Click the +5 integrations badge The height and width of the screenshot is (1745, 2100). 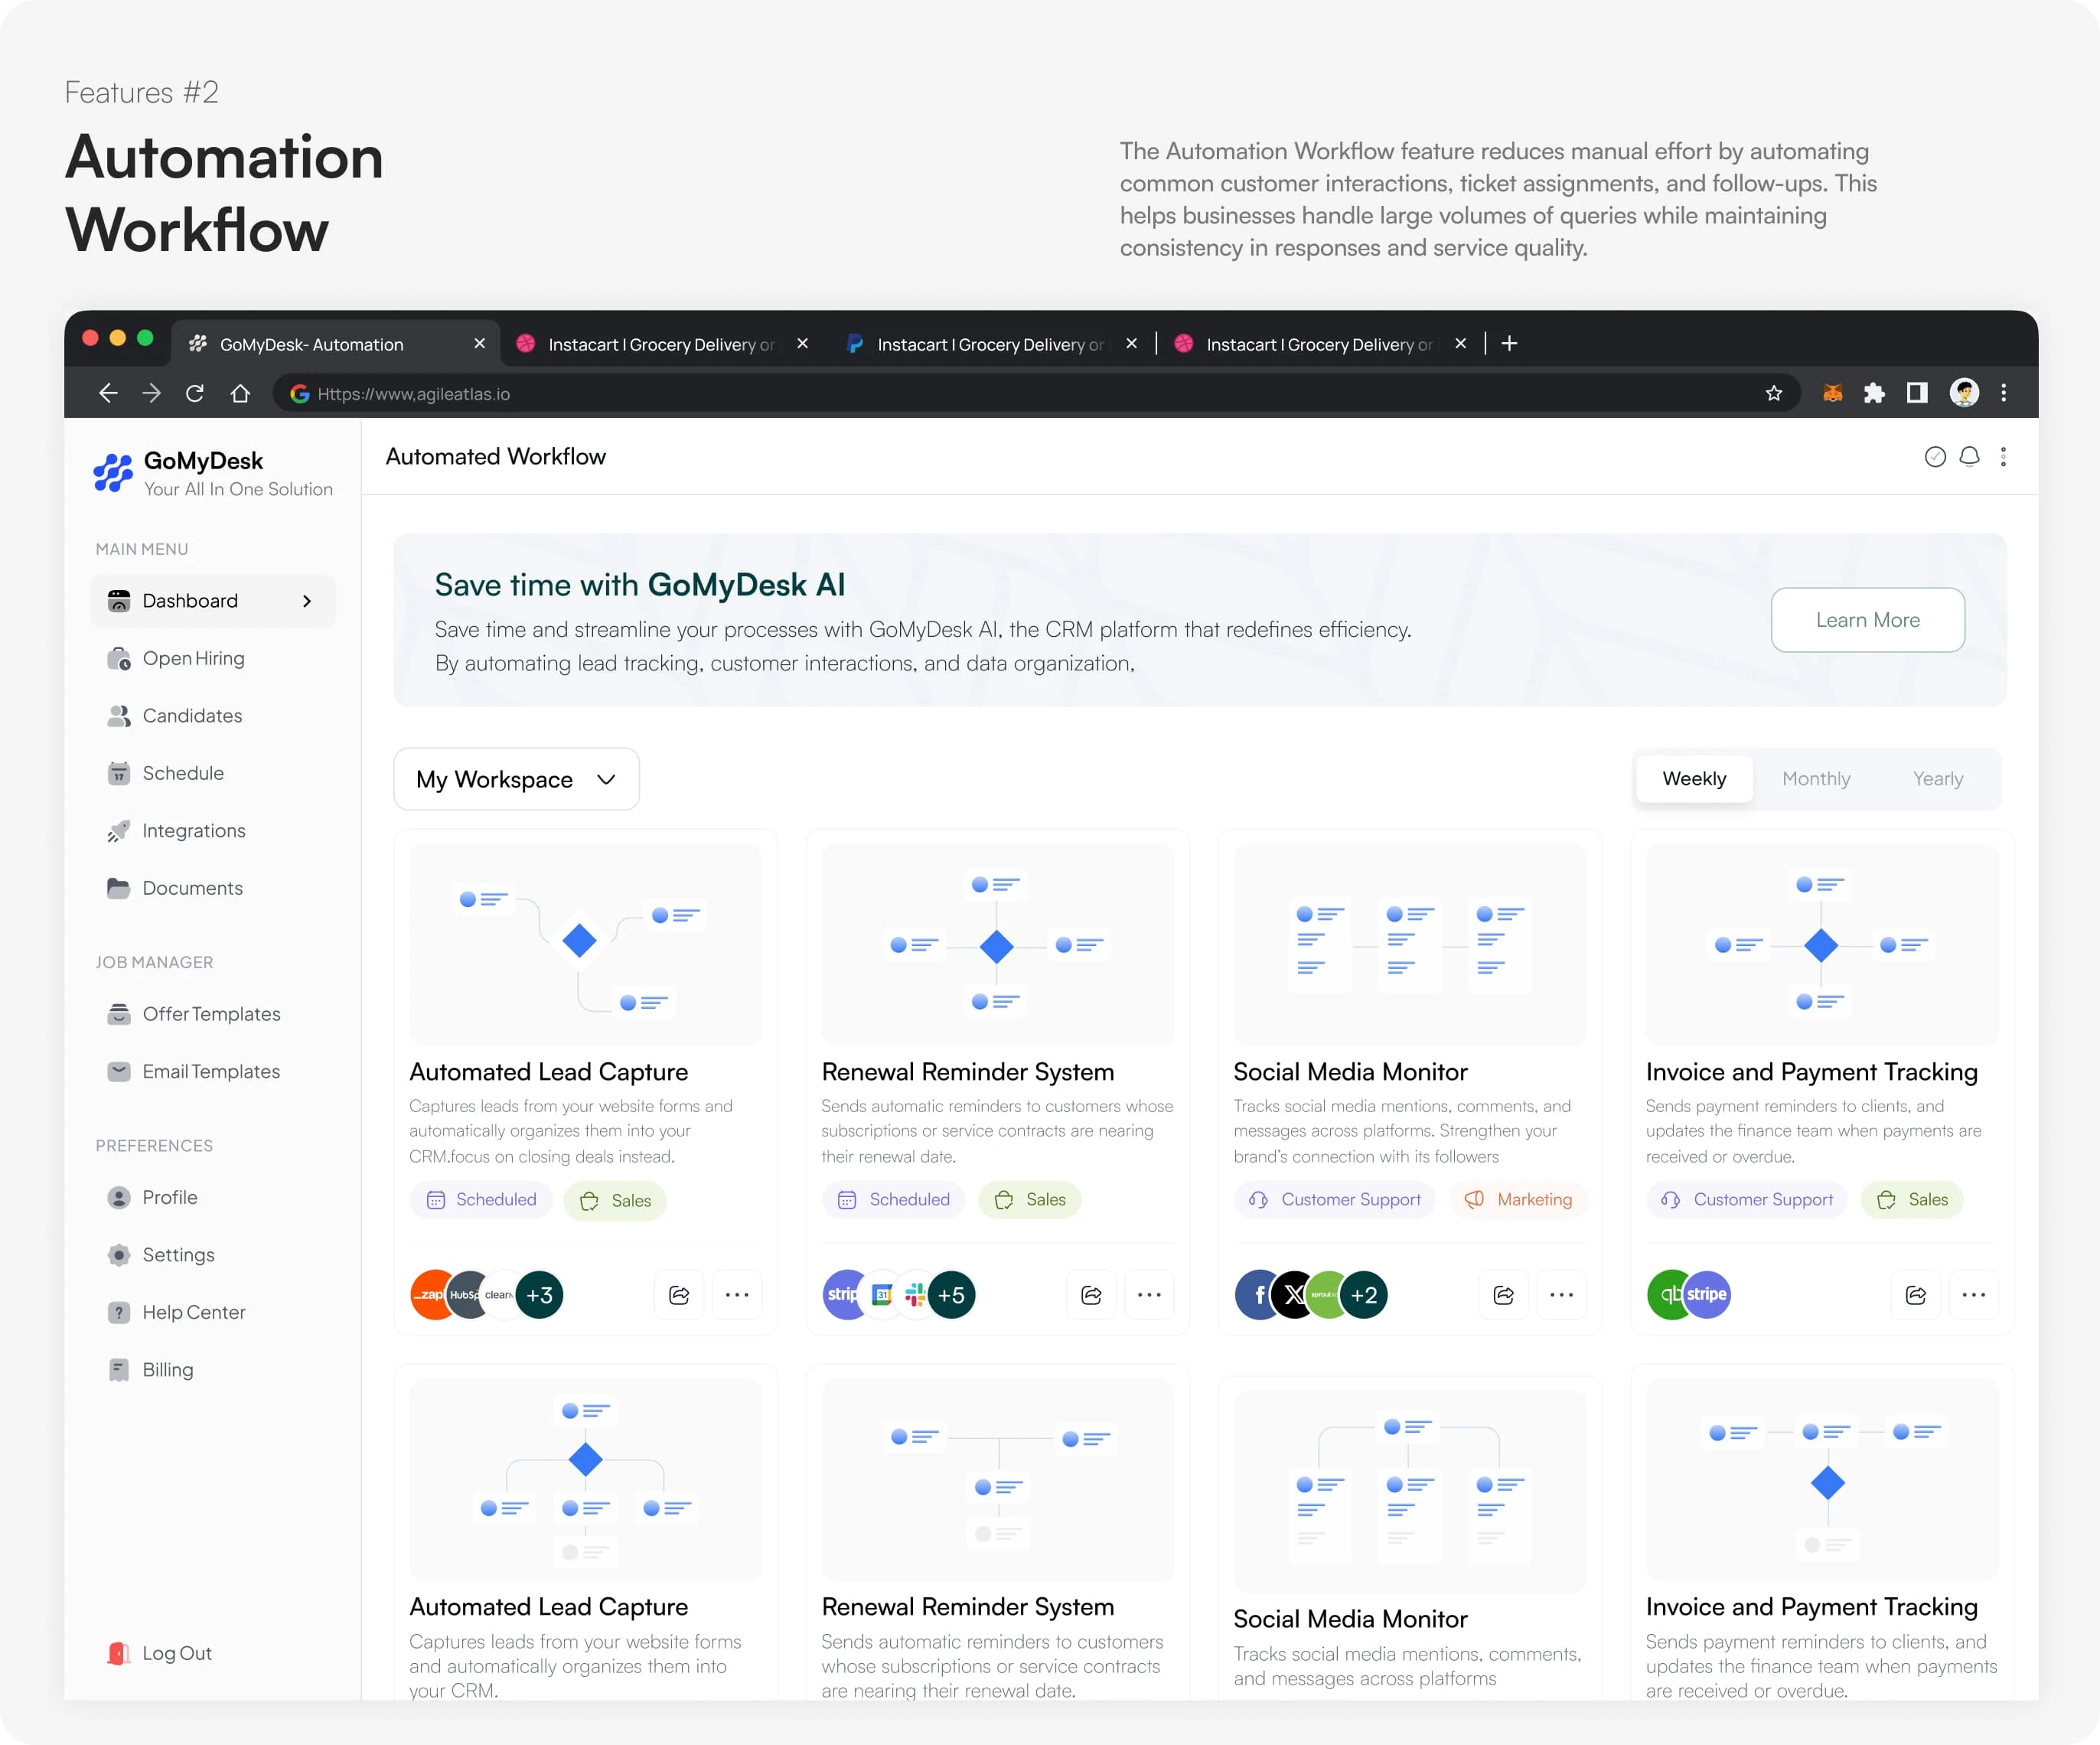tap(952, 1294)
